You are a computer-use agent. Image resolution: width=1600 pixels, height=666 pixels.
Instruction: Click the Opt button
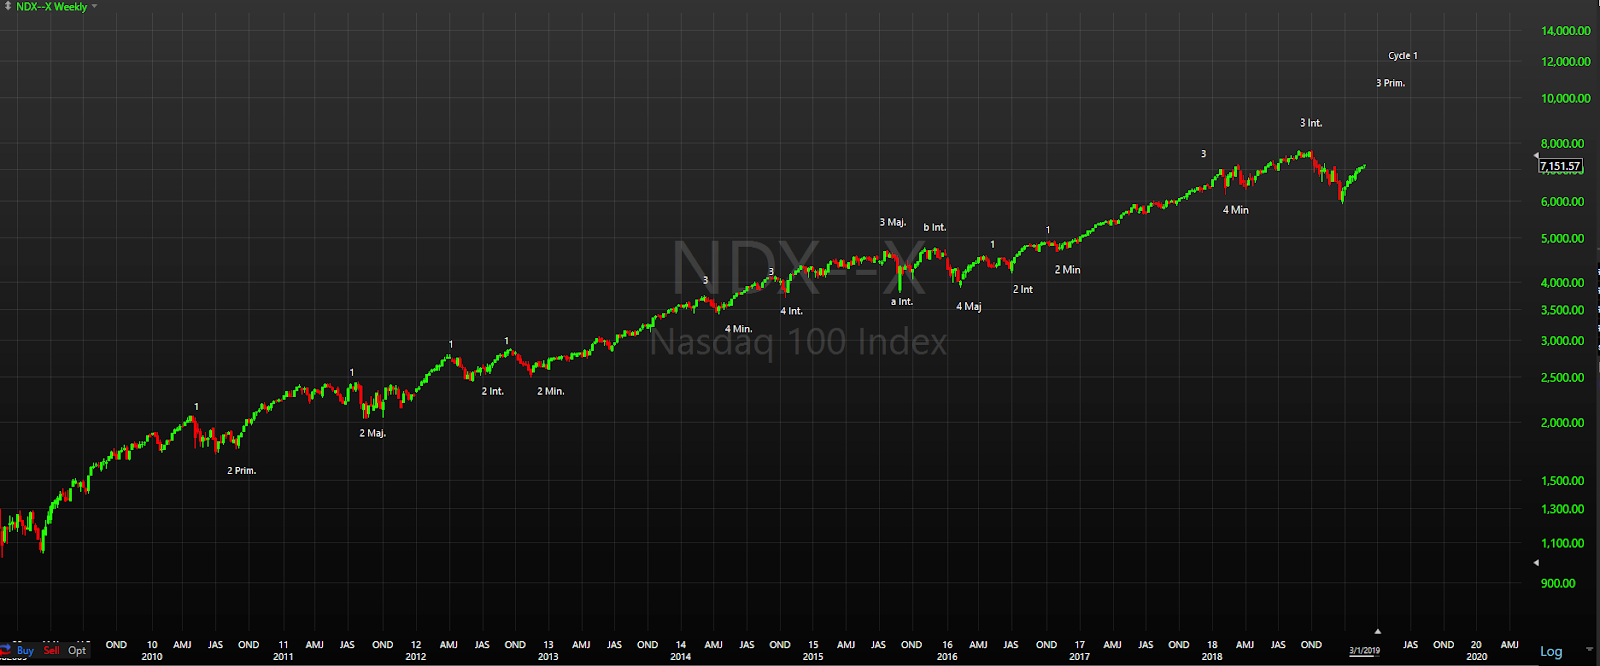point(77,650)
